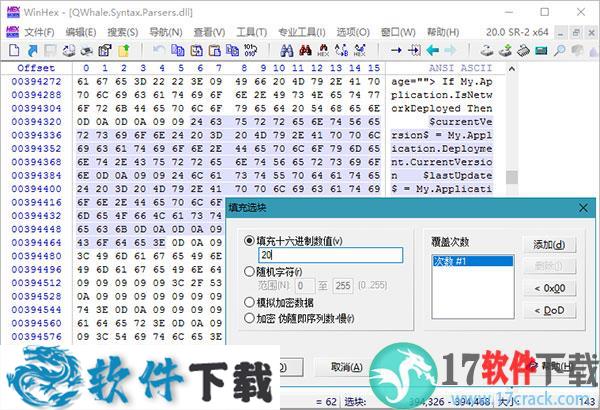Open the 查看(V) menu

tap(209, 32)
